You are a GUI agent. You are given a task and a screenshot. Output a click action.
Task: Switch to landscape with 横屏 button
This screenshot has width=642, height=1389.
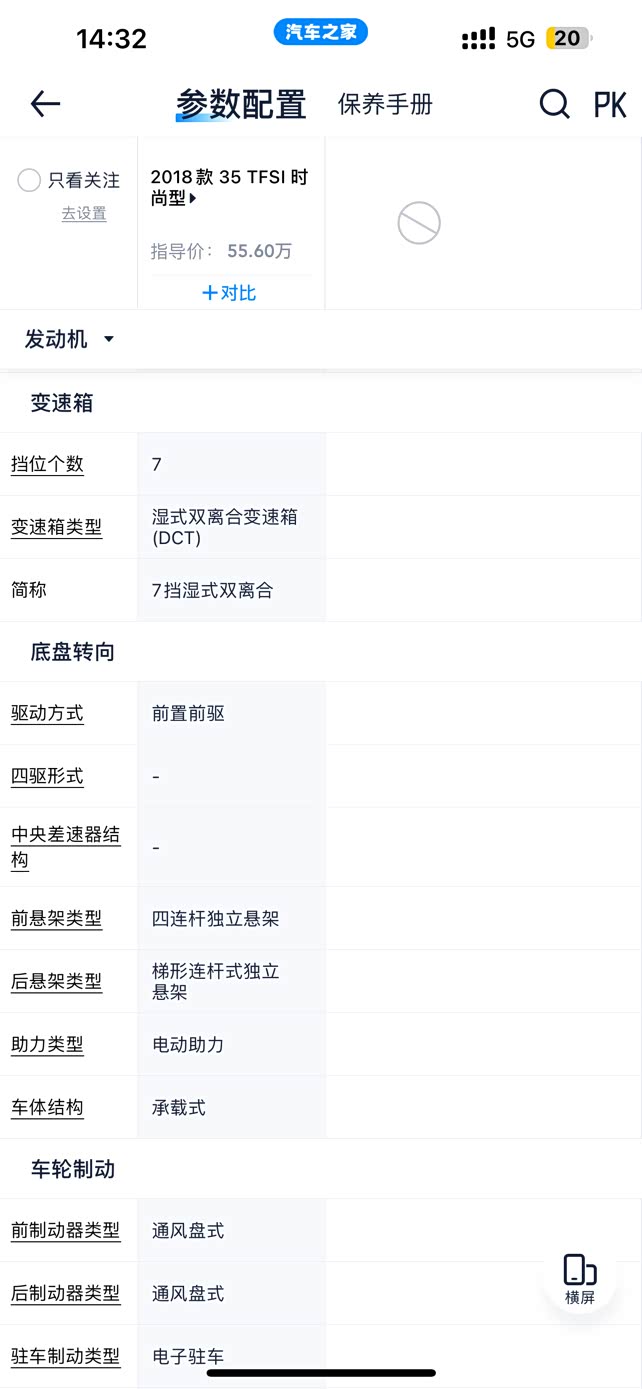pyautogui.click(x=580, y=1278)
